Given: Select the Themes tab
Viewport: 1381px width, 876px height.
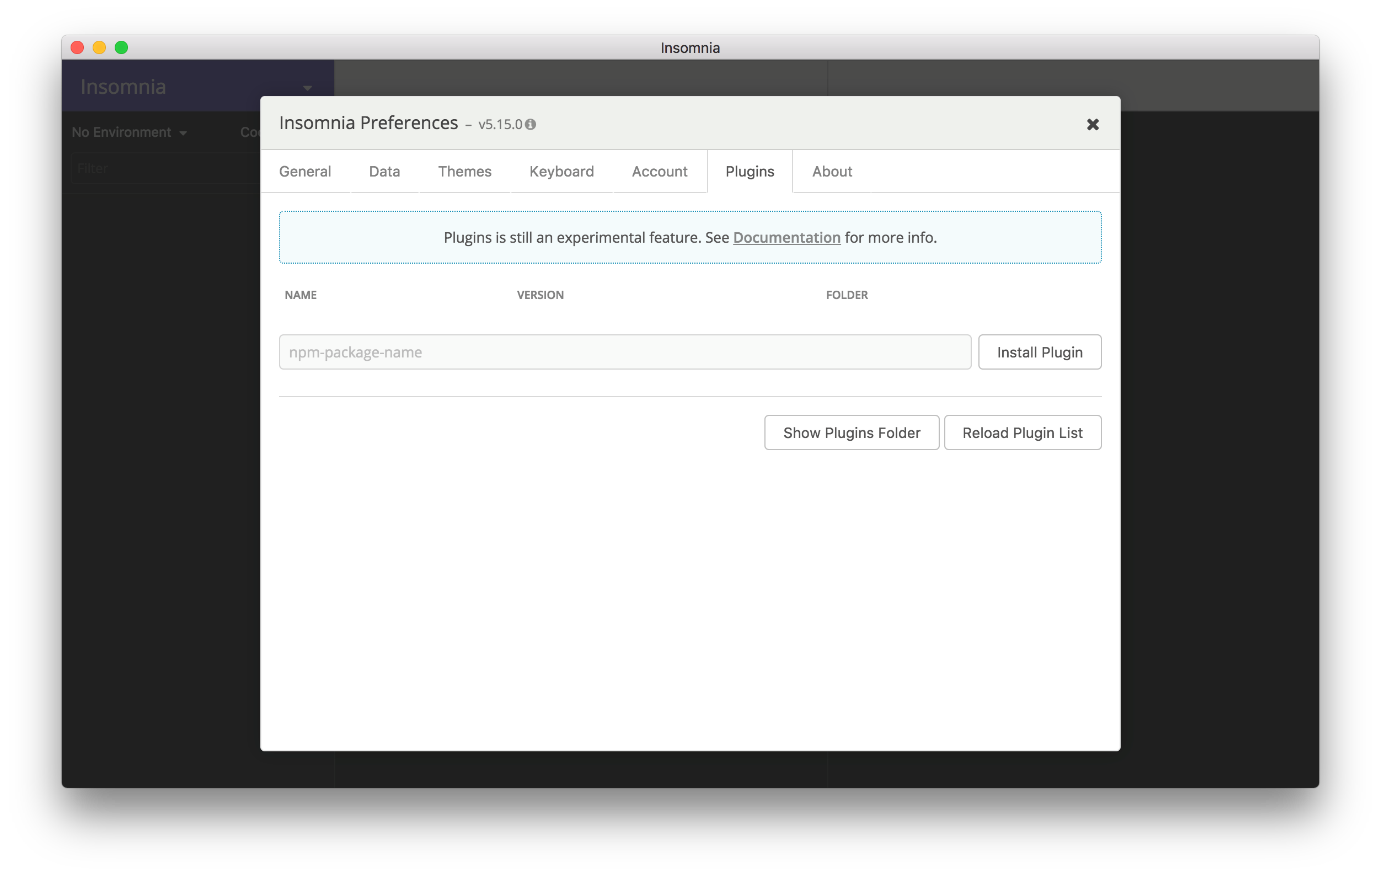Looking at the screenshot, I should pos(465,172).
